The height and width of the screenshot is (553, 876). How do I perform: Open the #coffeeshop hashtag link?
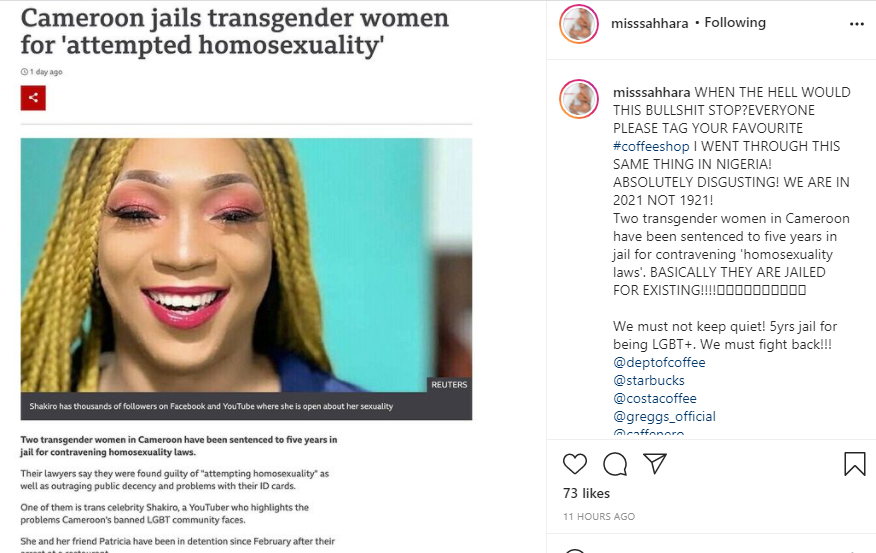point(651,146)
